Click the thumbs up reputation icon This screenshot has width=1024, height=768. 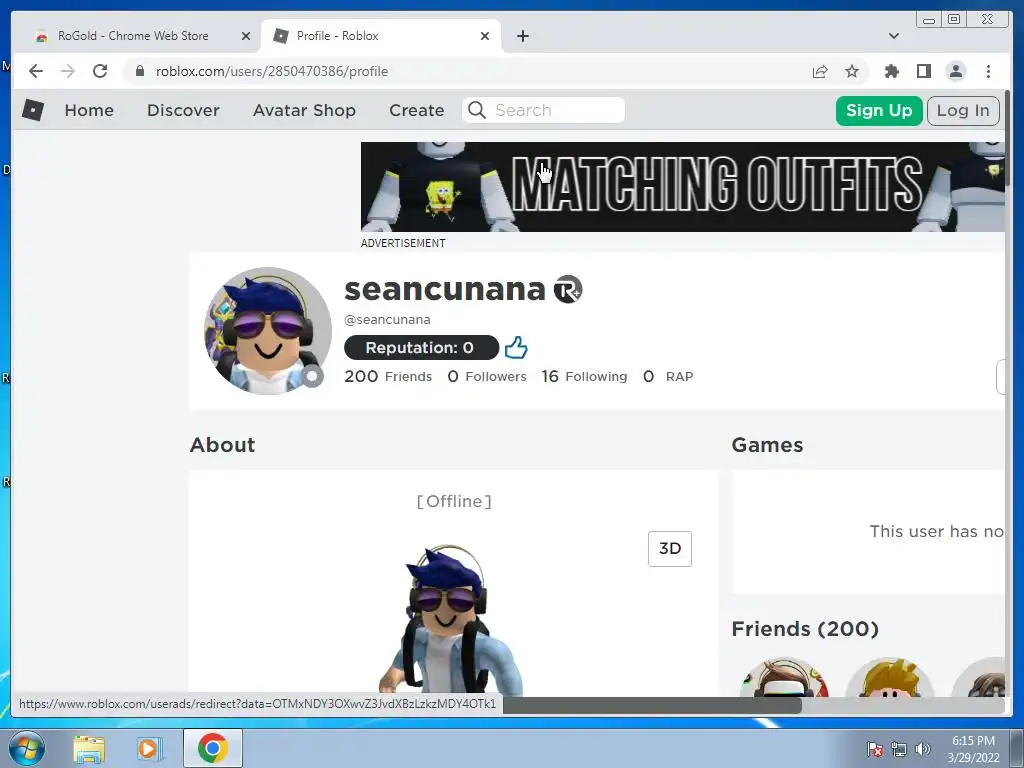(516, 347)
